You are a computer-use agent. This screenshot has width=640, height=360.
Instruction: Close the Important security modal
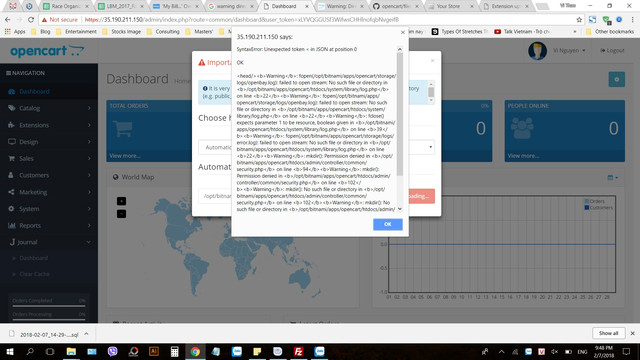[432, 60]
